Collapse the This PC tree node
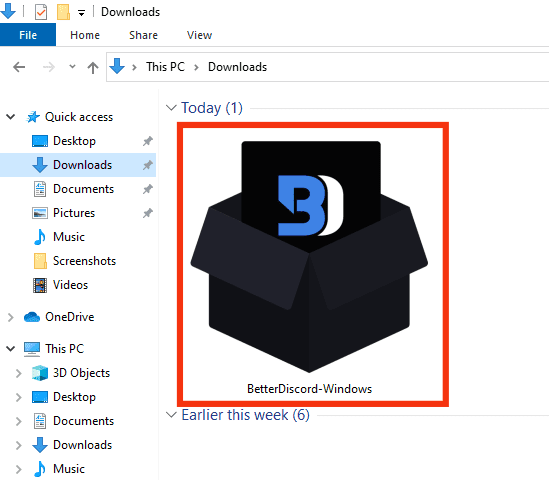The height and width of the screenshot is (480, 549). [x=11, y=349]
